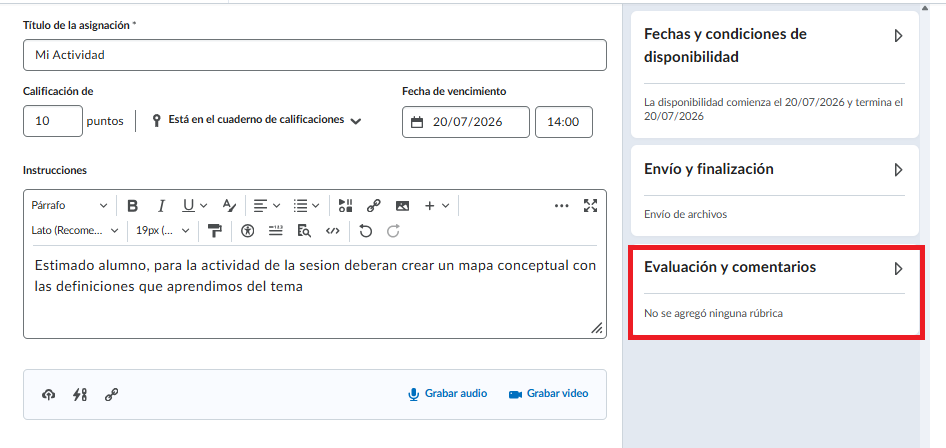Click the text alignment icon
Viewport: 946px width, 448px height.
260,206
